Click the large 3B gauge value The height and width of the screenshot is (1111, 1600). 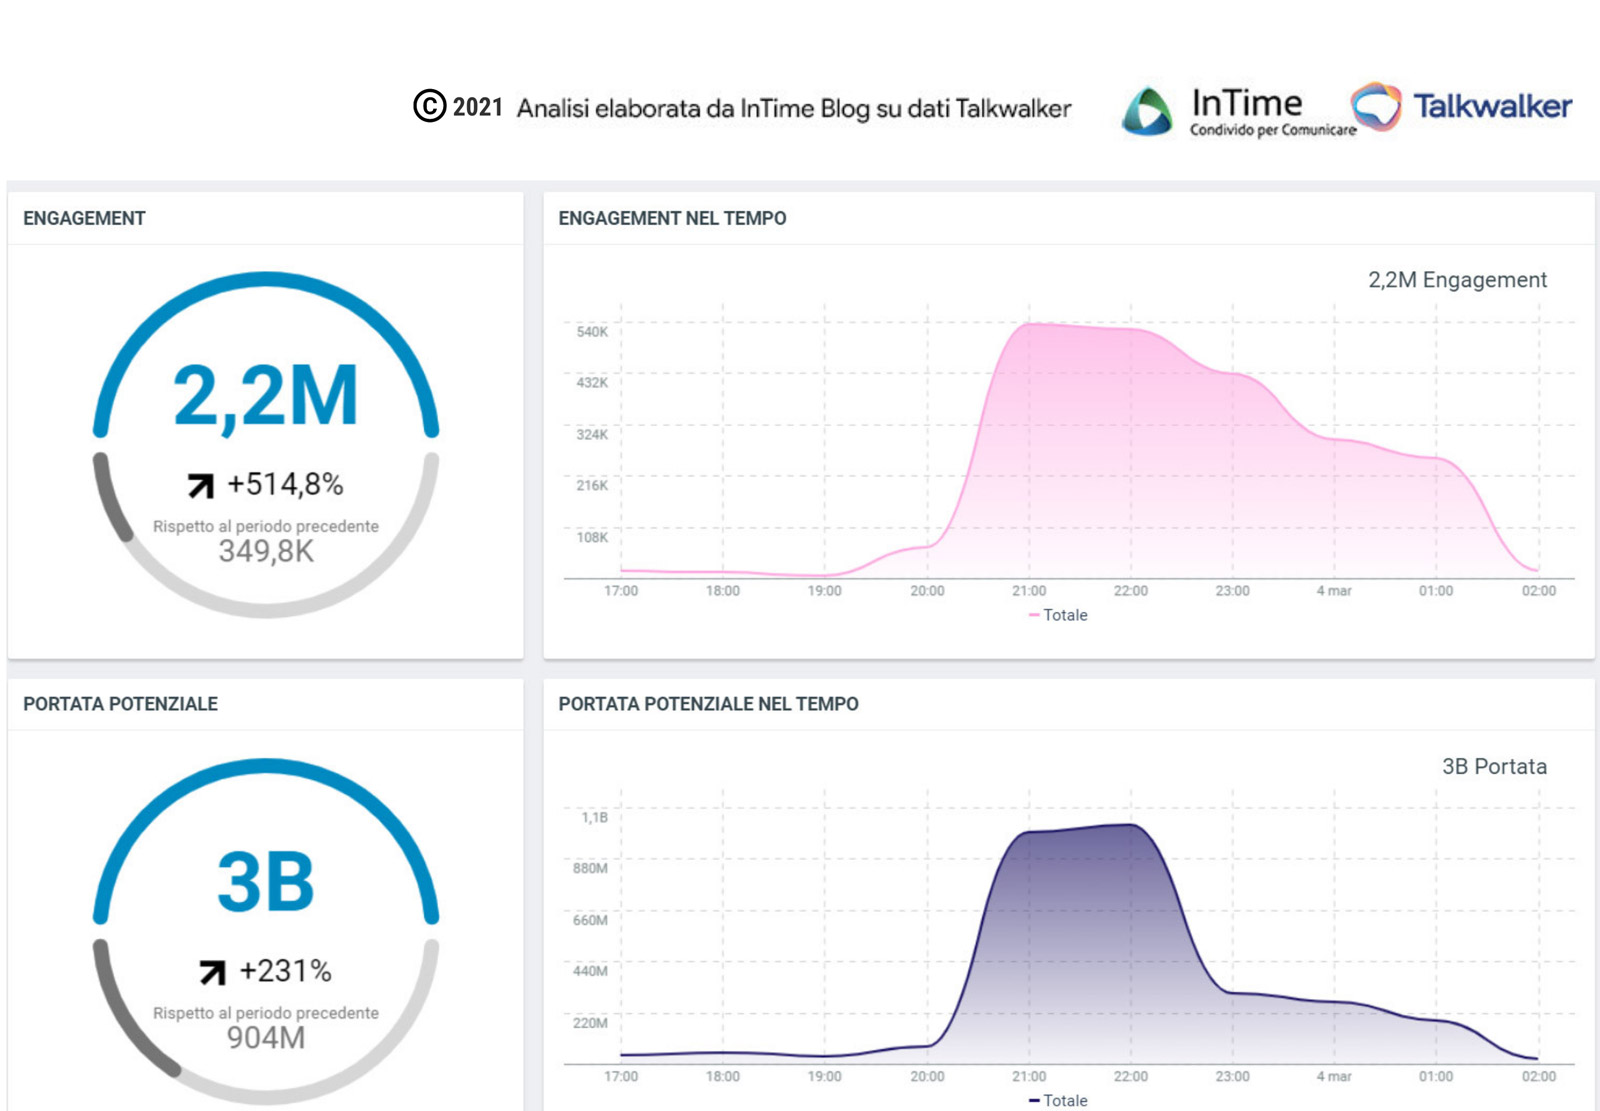(266, 882)
